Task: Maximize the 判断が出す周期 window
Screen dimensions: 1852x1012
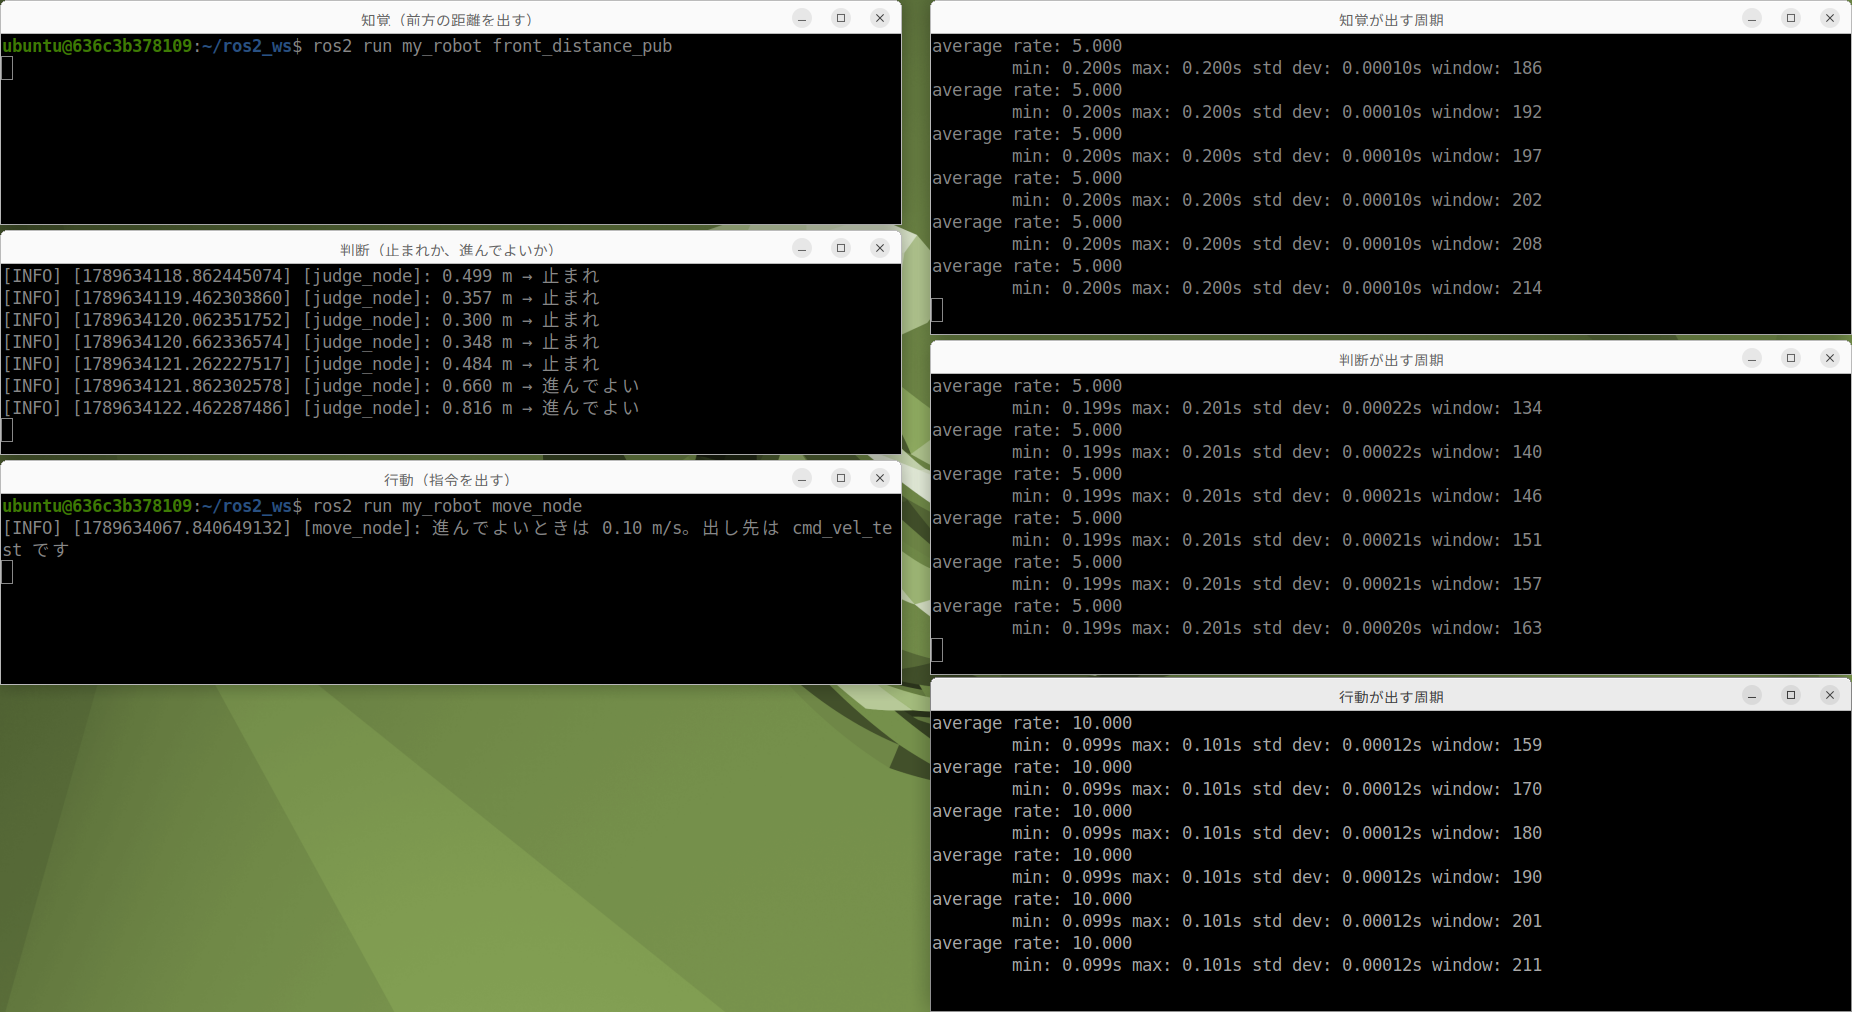Action: (x=1791, y=358)
